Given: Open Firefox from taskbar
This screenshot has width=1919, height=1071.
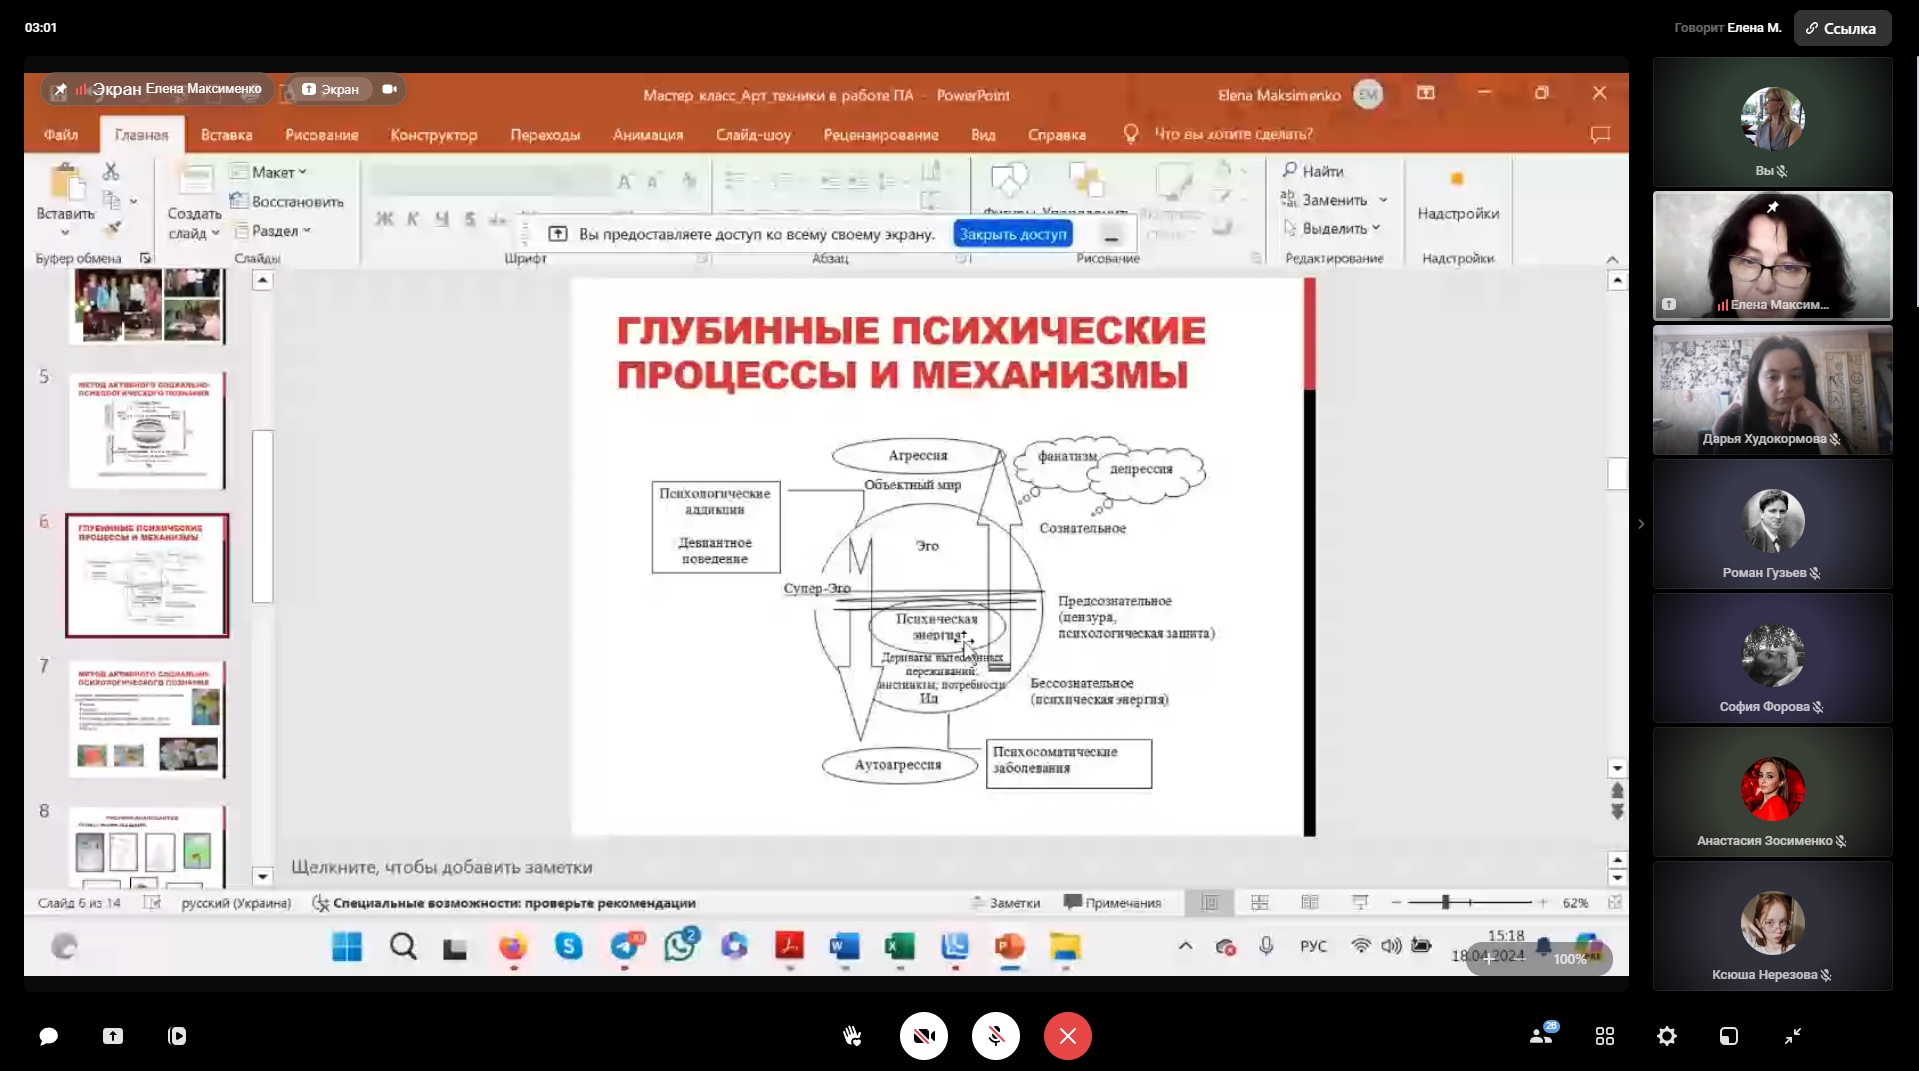Looking at the screenshot, I should pyautogui.click(x=513, y=947).
